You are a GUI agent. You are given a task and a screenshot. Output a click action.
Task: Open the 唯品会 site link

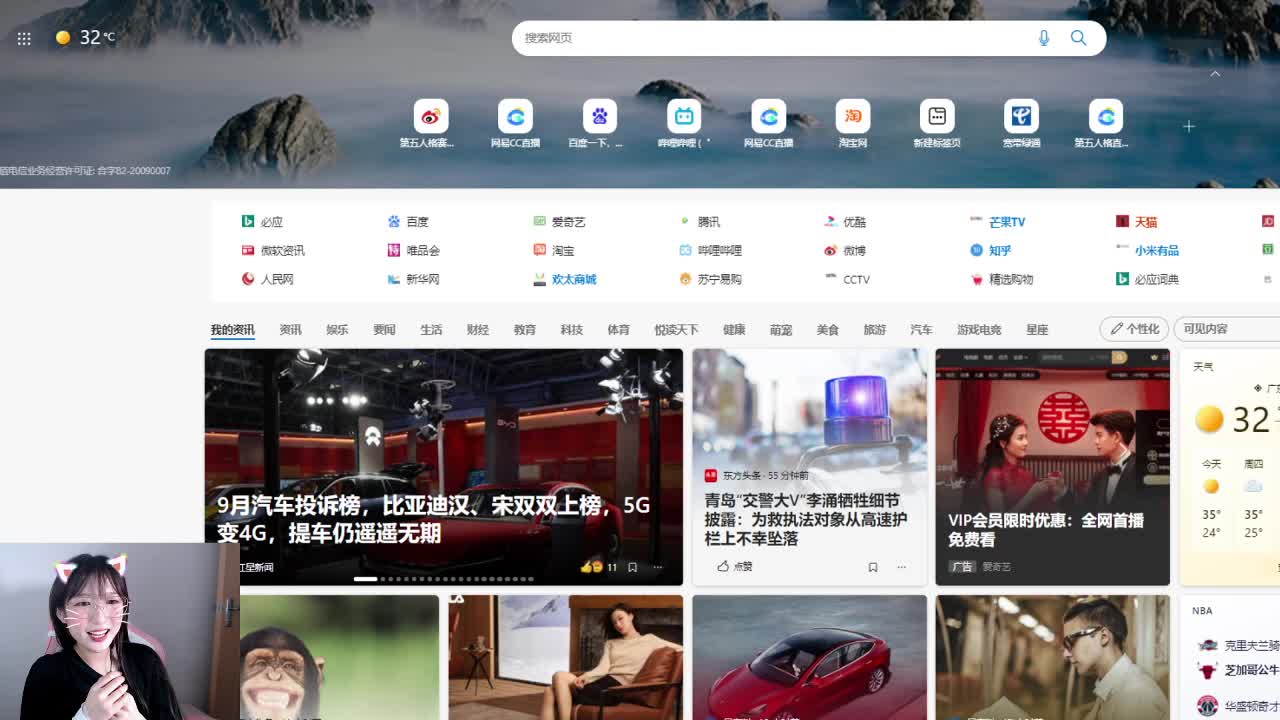click(414, 250)
